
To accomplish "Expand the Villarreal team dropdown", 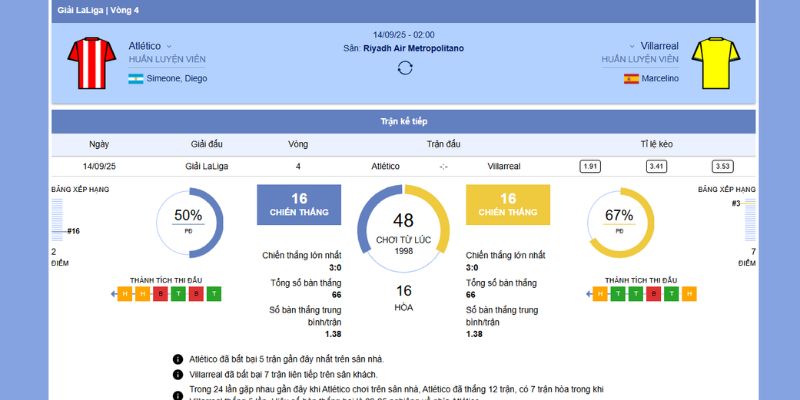I will [631, 46].
